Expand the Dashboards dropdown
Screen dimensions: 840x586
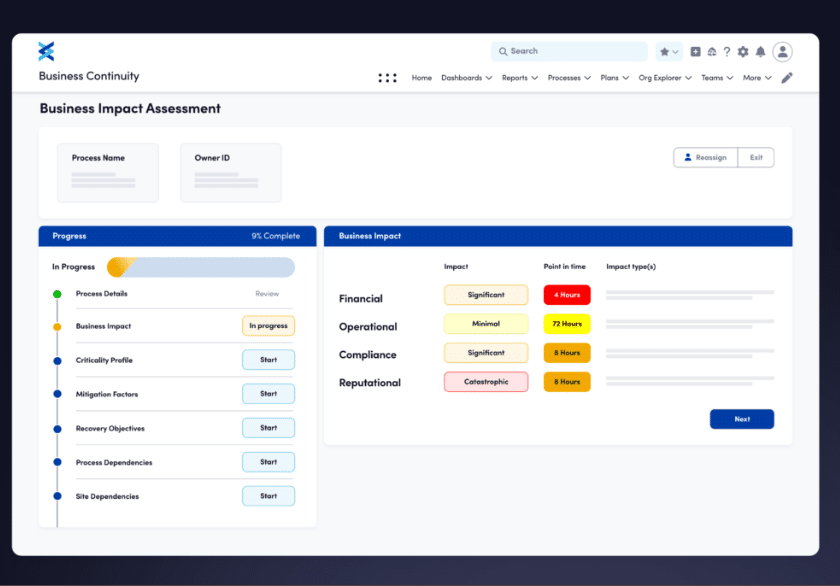pyautogui.click(x=466, y=77)
